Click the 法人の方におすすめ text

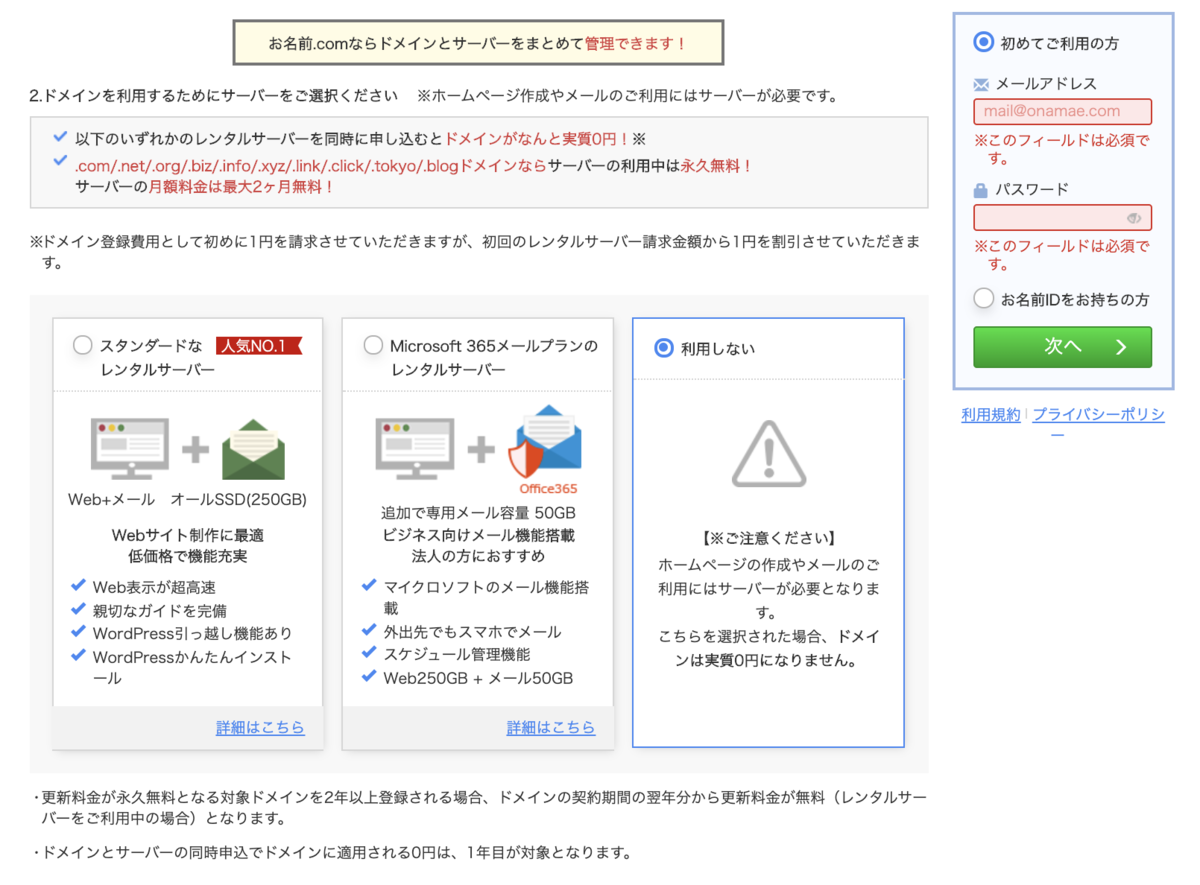point(478,557)
